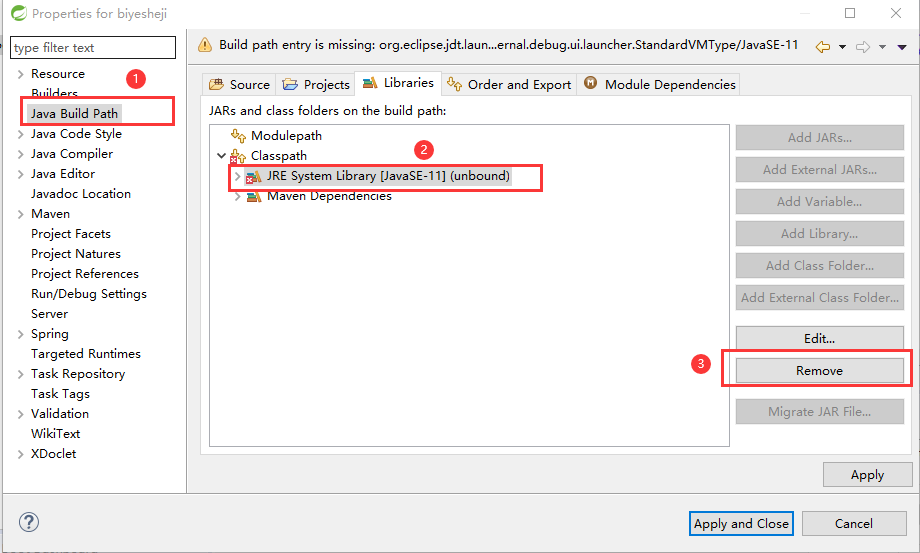Expand the Spring category
Viewport: 920px width, 553px height.
[x=21, y=334]
